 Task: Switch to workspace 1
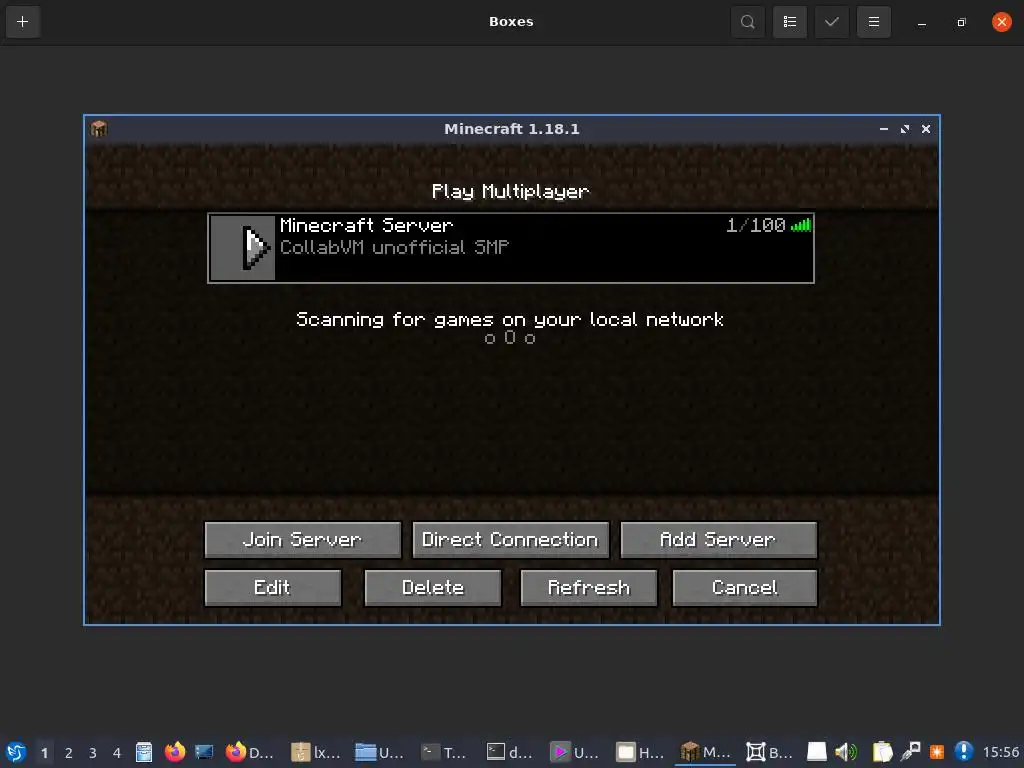[x=44, y=753]
